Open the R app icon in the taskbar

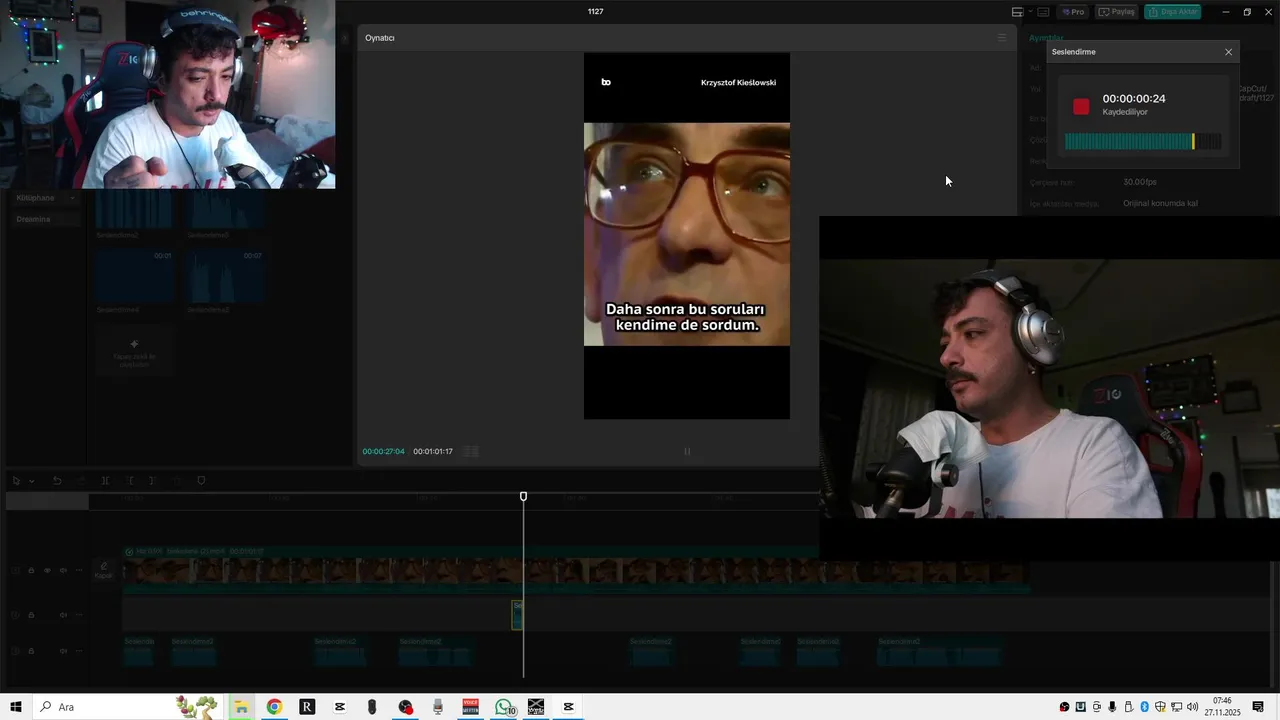(x=307, y=707)
